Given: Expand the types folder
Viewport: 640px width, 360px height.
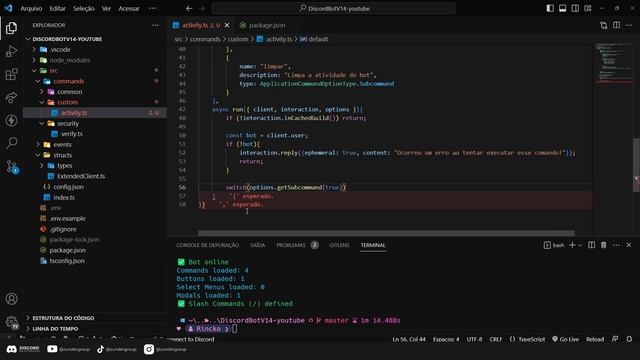Looking at the screenshot, I should point(64,166).
